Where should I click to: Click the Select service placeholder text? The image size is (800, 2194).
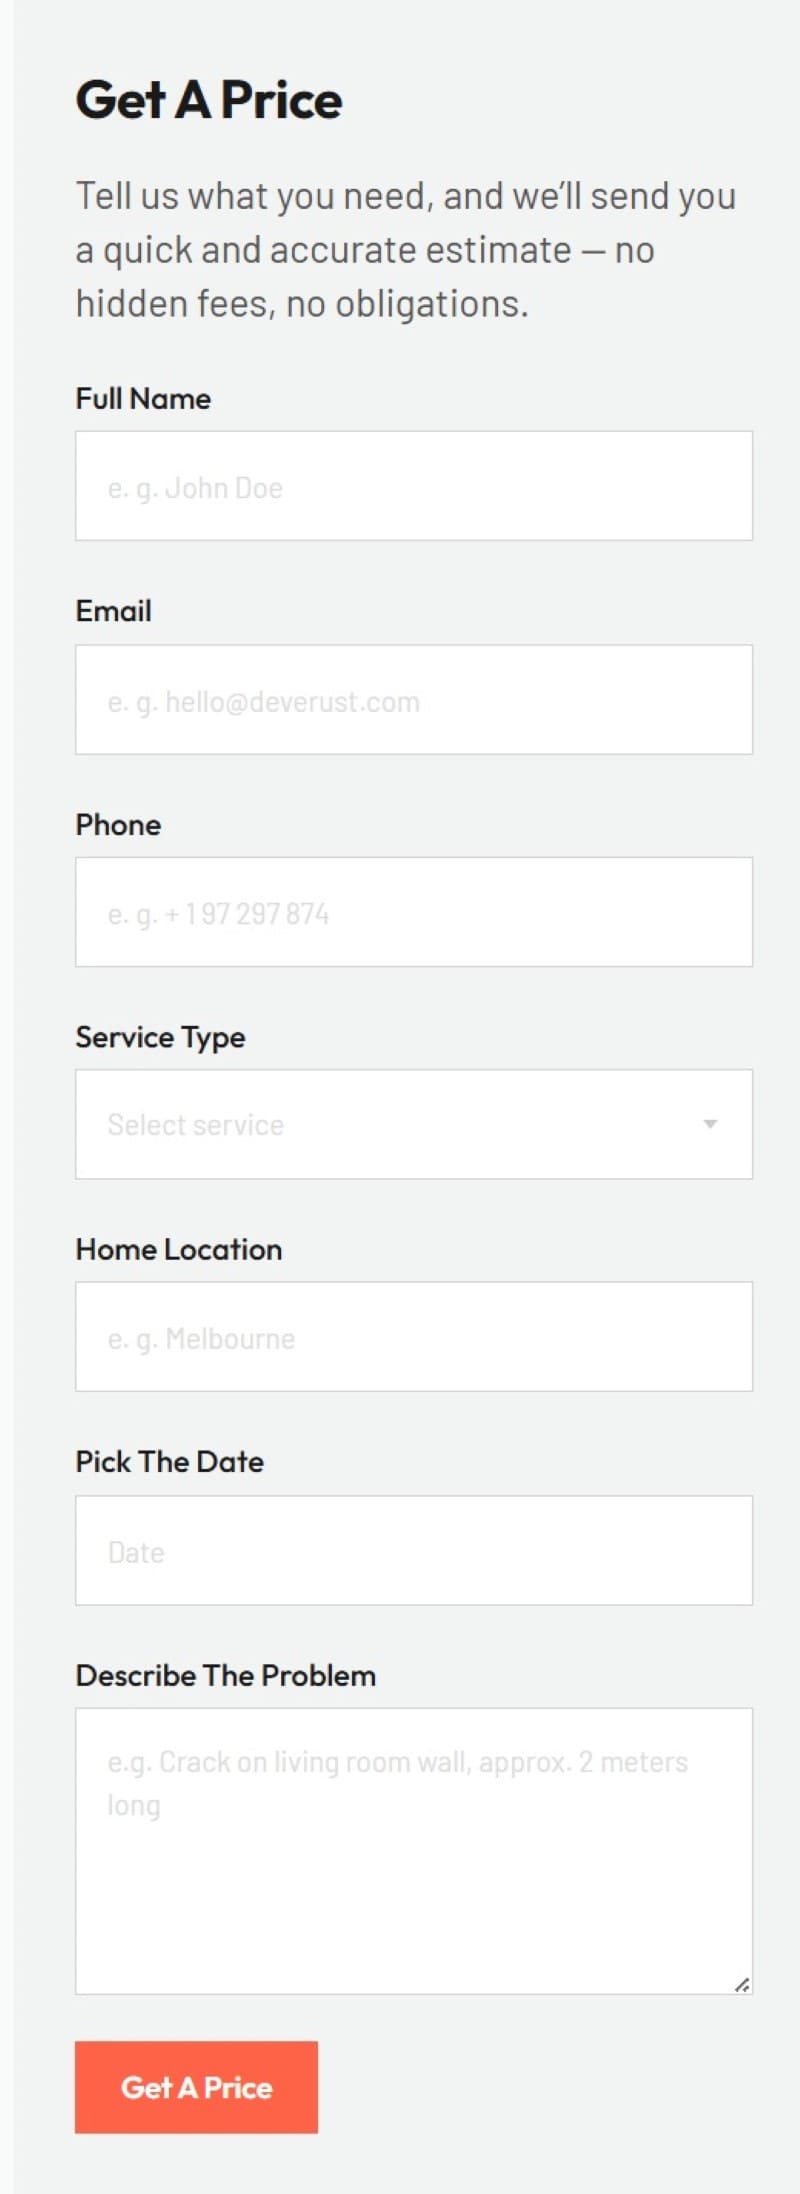(196, 1126)
